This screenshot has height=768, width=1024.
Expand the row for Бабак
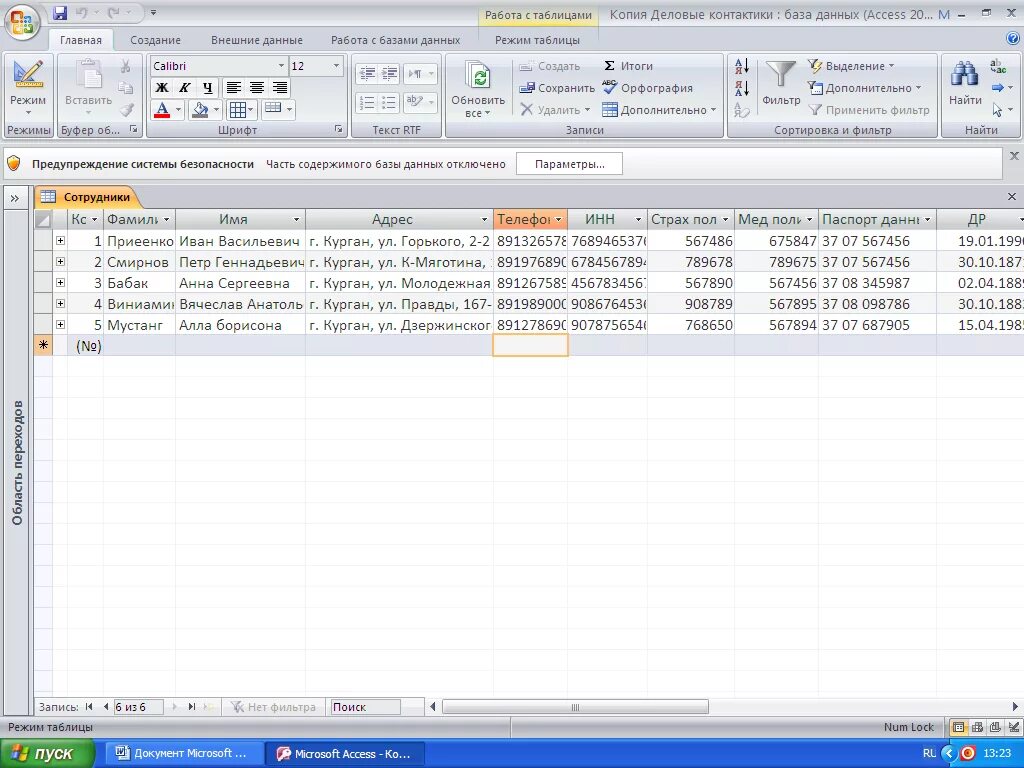point(60,283)
